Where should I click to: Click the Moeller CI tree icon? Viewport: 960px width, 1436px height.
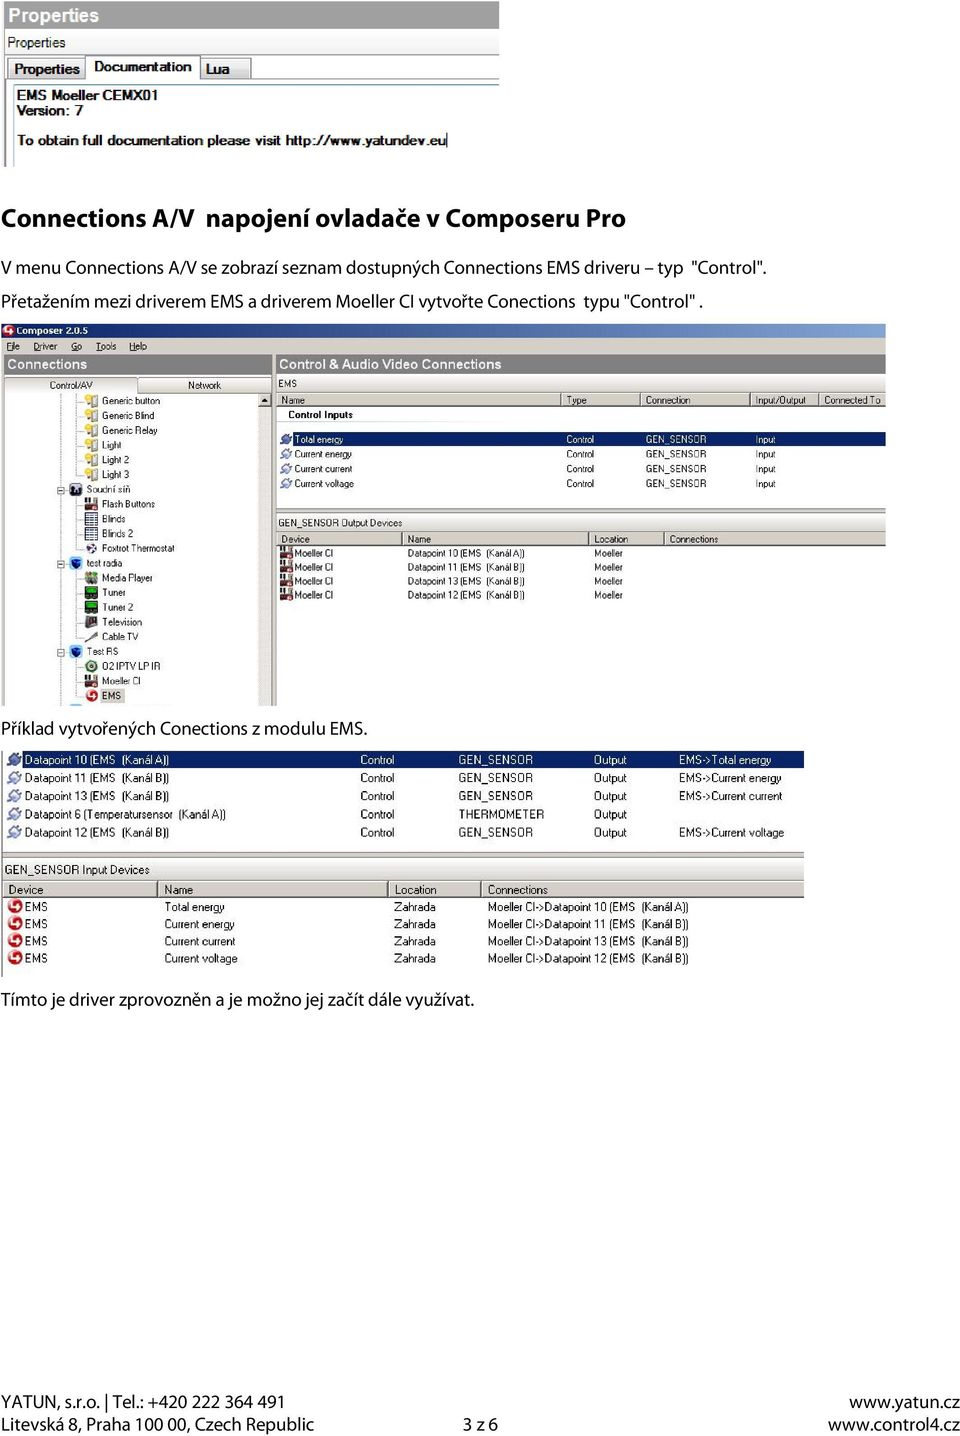tap(91, 681)
